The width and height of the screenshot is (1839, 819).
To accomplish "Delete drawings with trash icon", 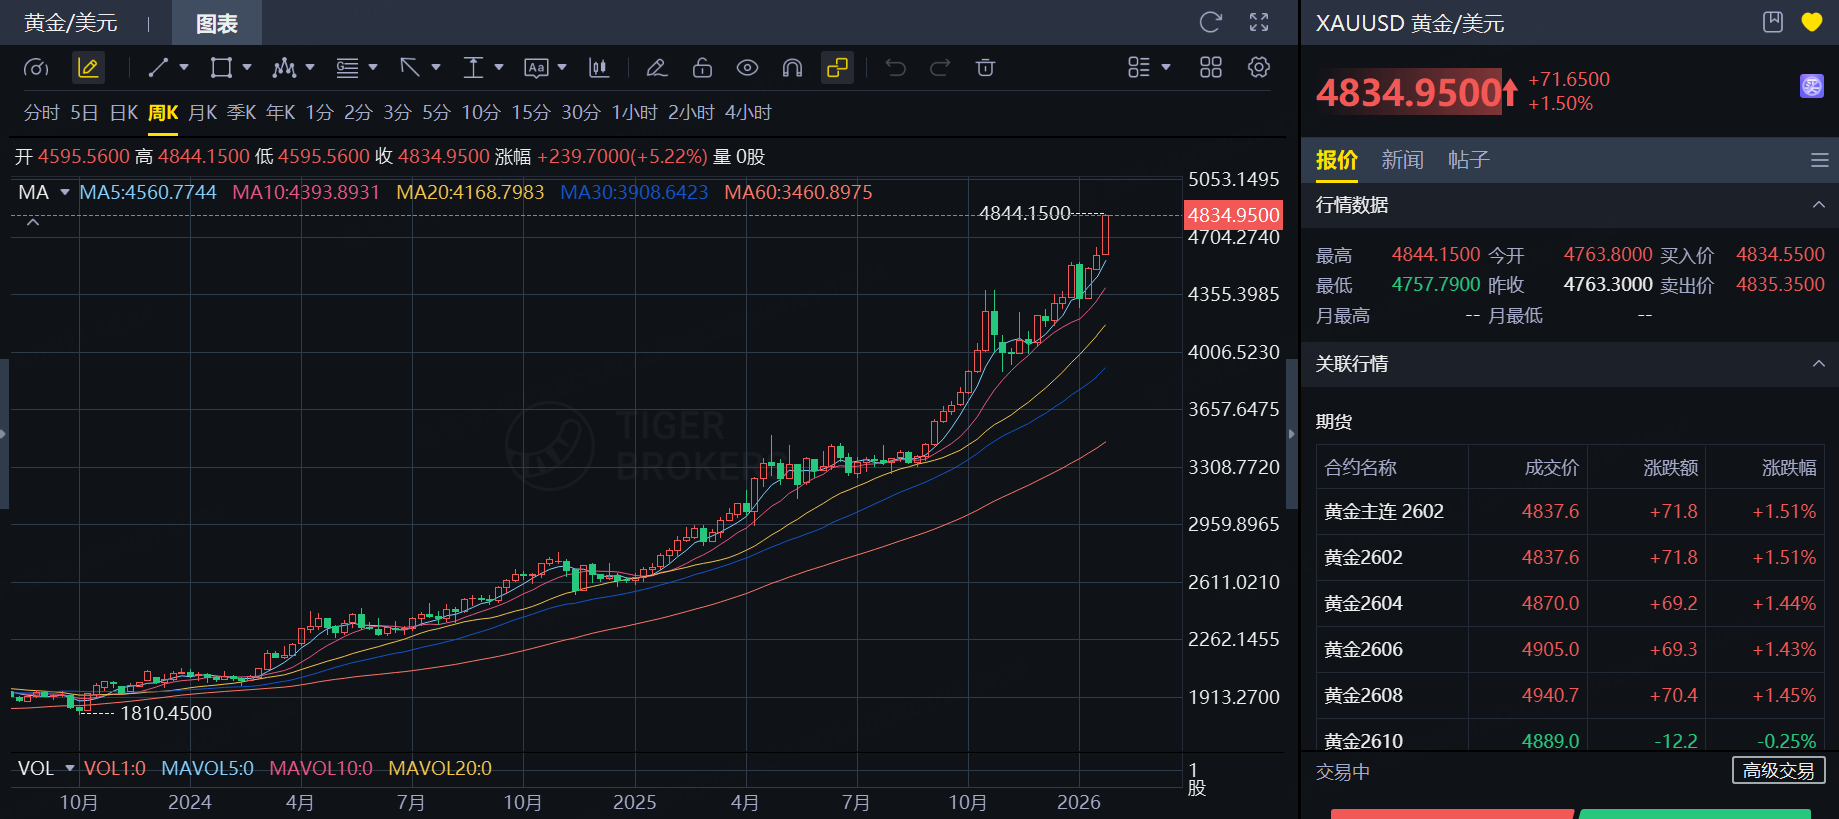I will tap(985, 68).
